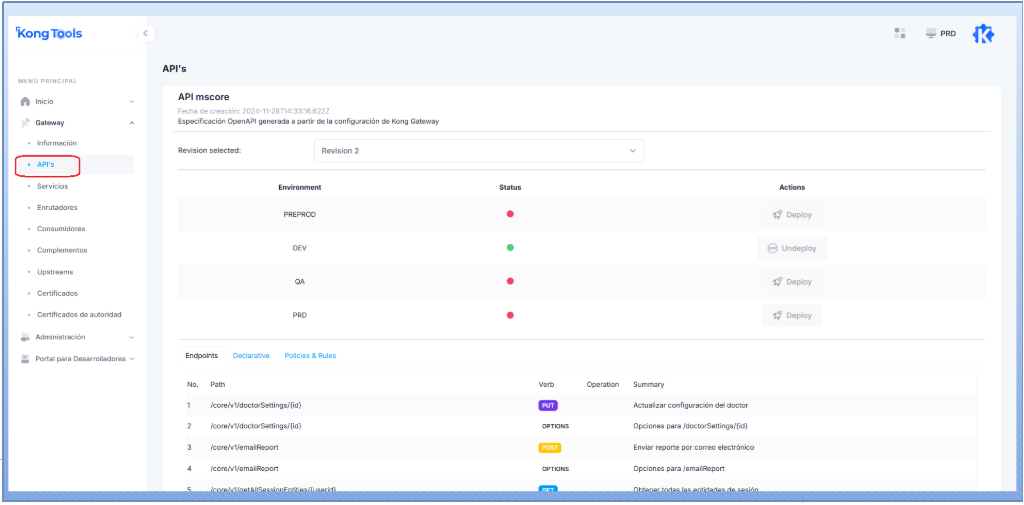Click the Gateway menu icon
This screenshot has height=505, width=1024.
26,123
